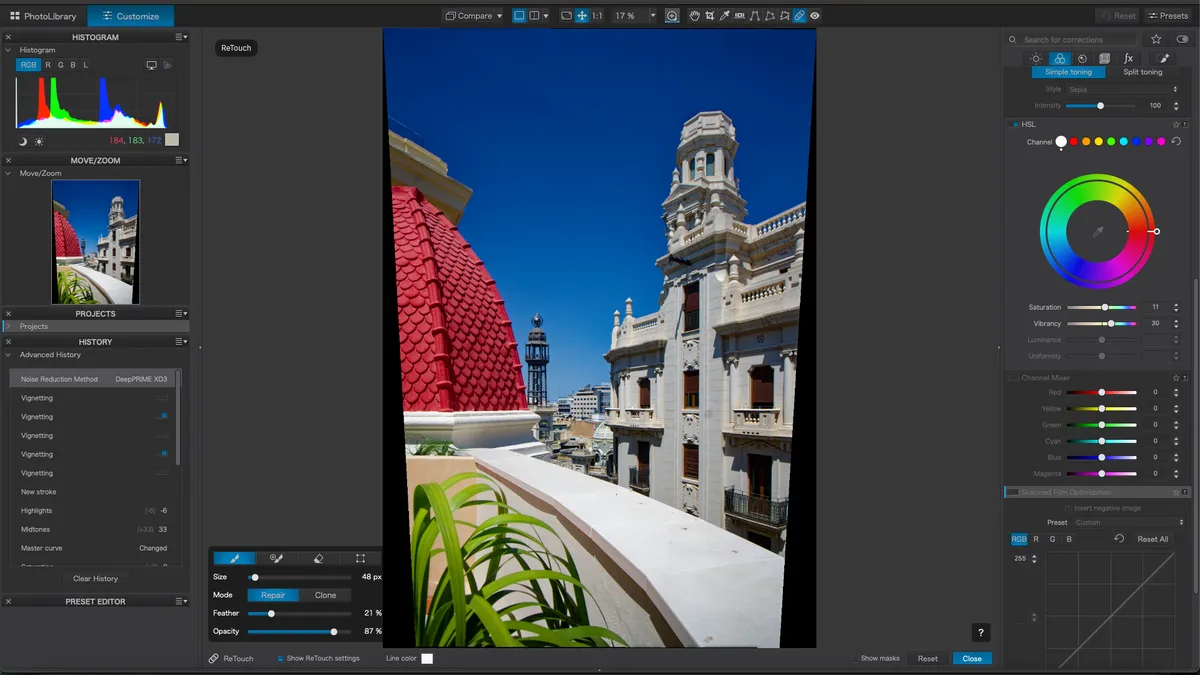
Task: Show luminance L histogram channel
Action: 86,65
